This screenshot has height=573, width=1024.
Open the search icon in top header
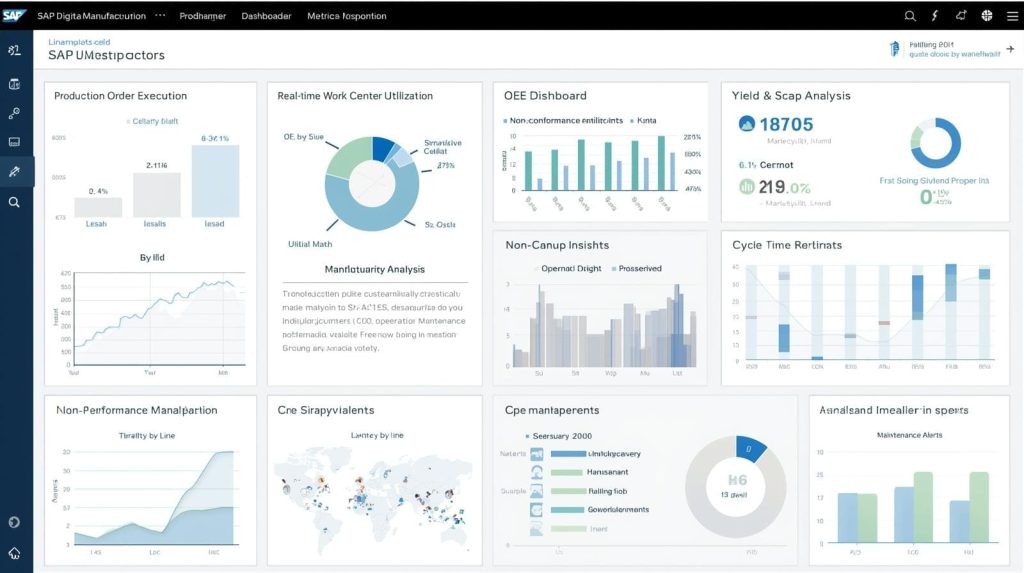point(909,16)
